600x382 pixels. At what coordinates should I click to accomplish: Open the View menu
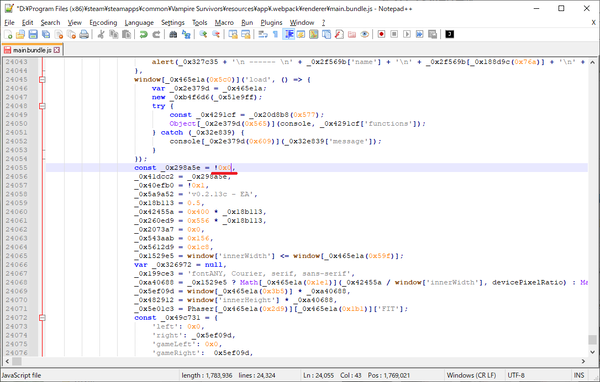coord(75,23)
